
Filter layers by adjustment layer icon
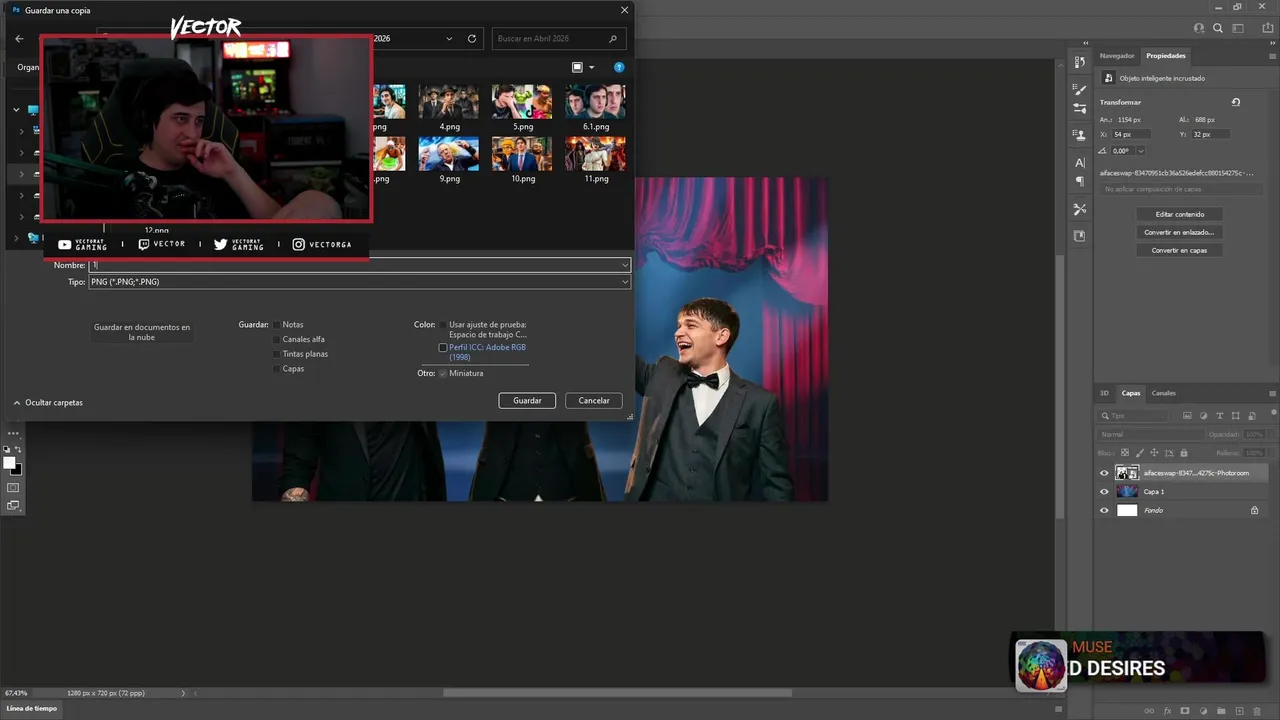click(1204, 415)
